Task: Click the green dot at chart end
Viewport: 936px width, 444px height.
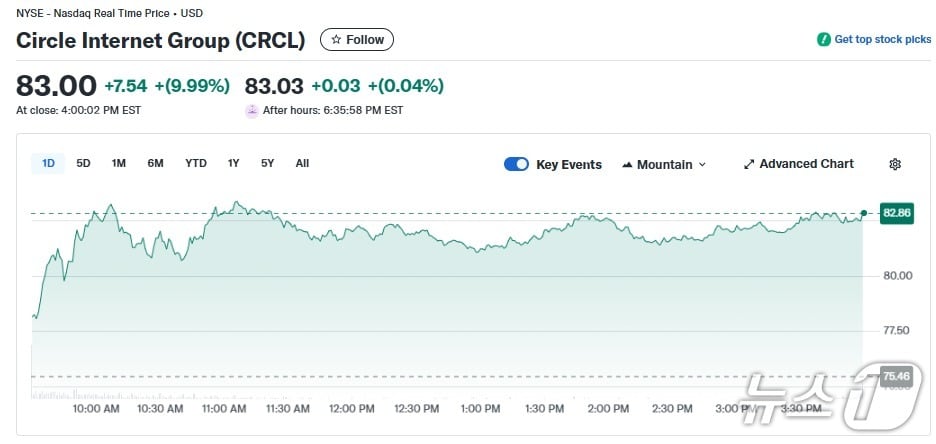Action: click(863, 213)
